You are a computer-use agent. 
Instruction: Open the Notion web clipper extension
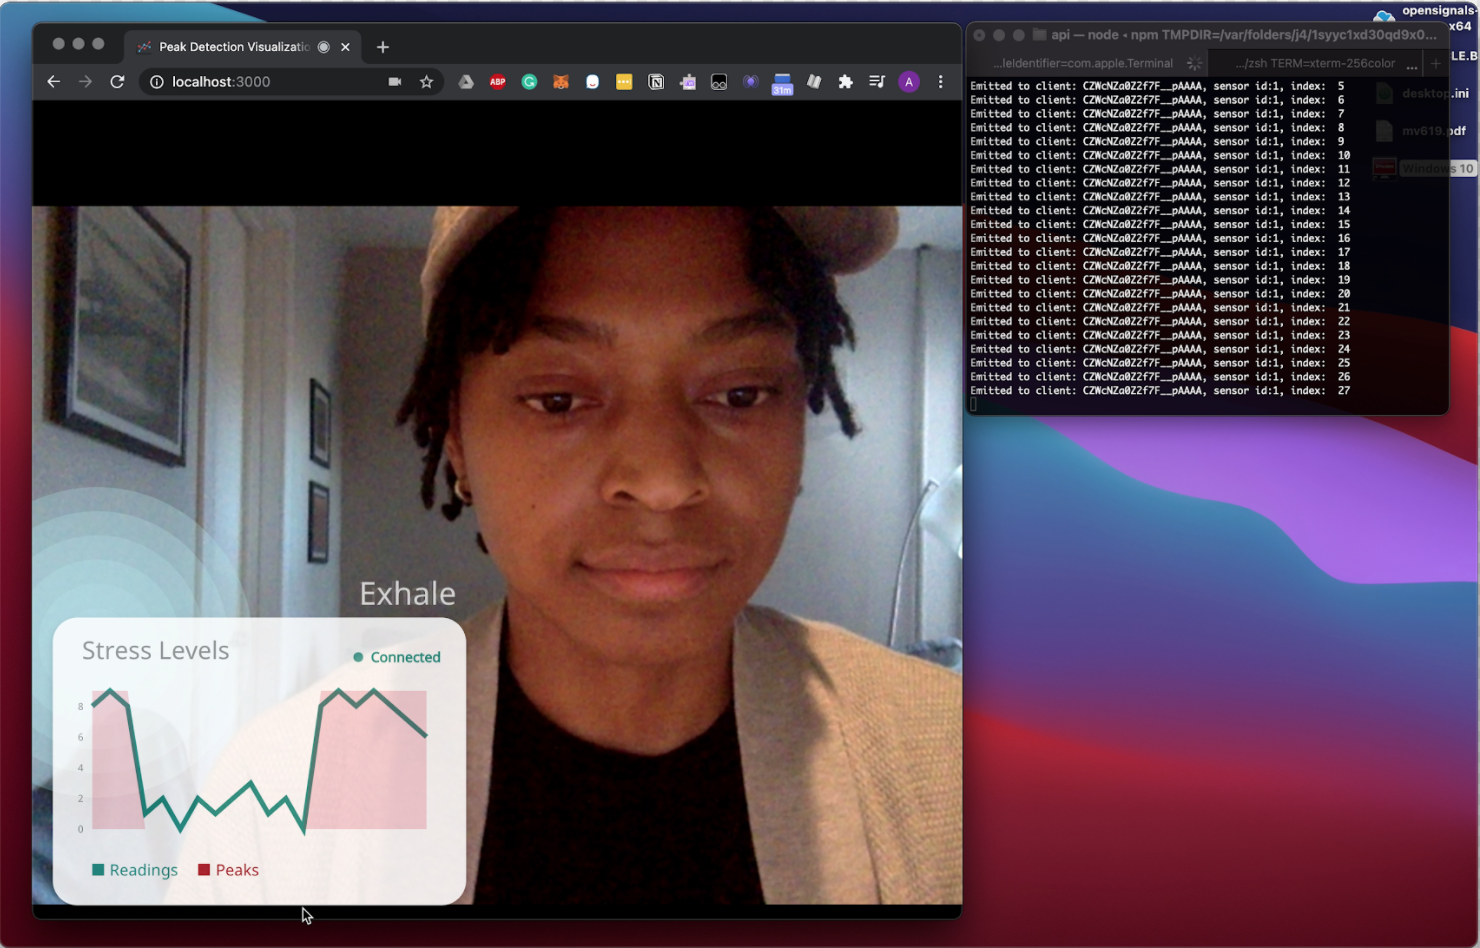tap(656, 82)
